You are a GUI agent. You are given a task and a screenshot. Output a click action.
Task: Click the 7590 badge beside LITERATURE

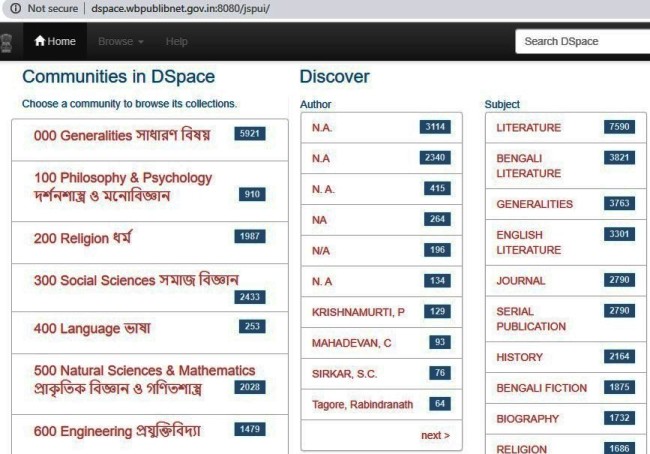[618, 127]
